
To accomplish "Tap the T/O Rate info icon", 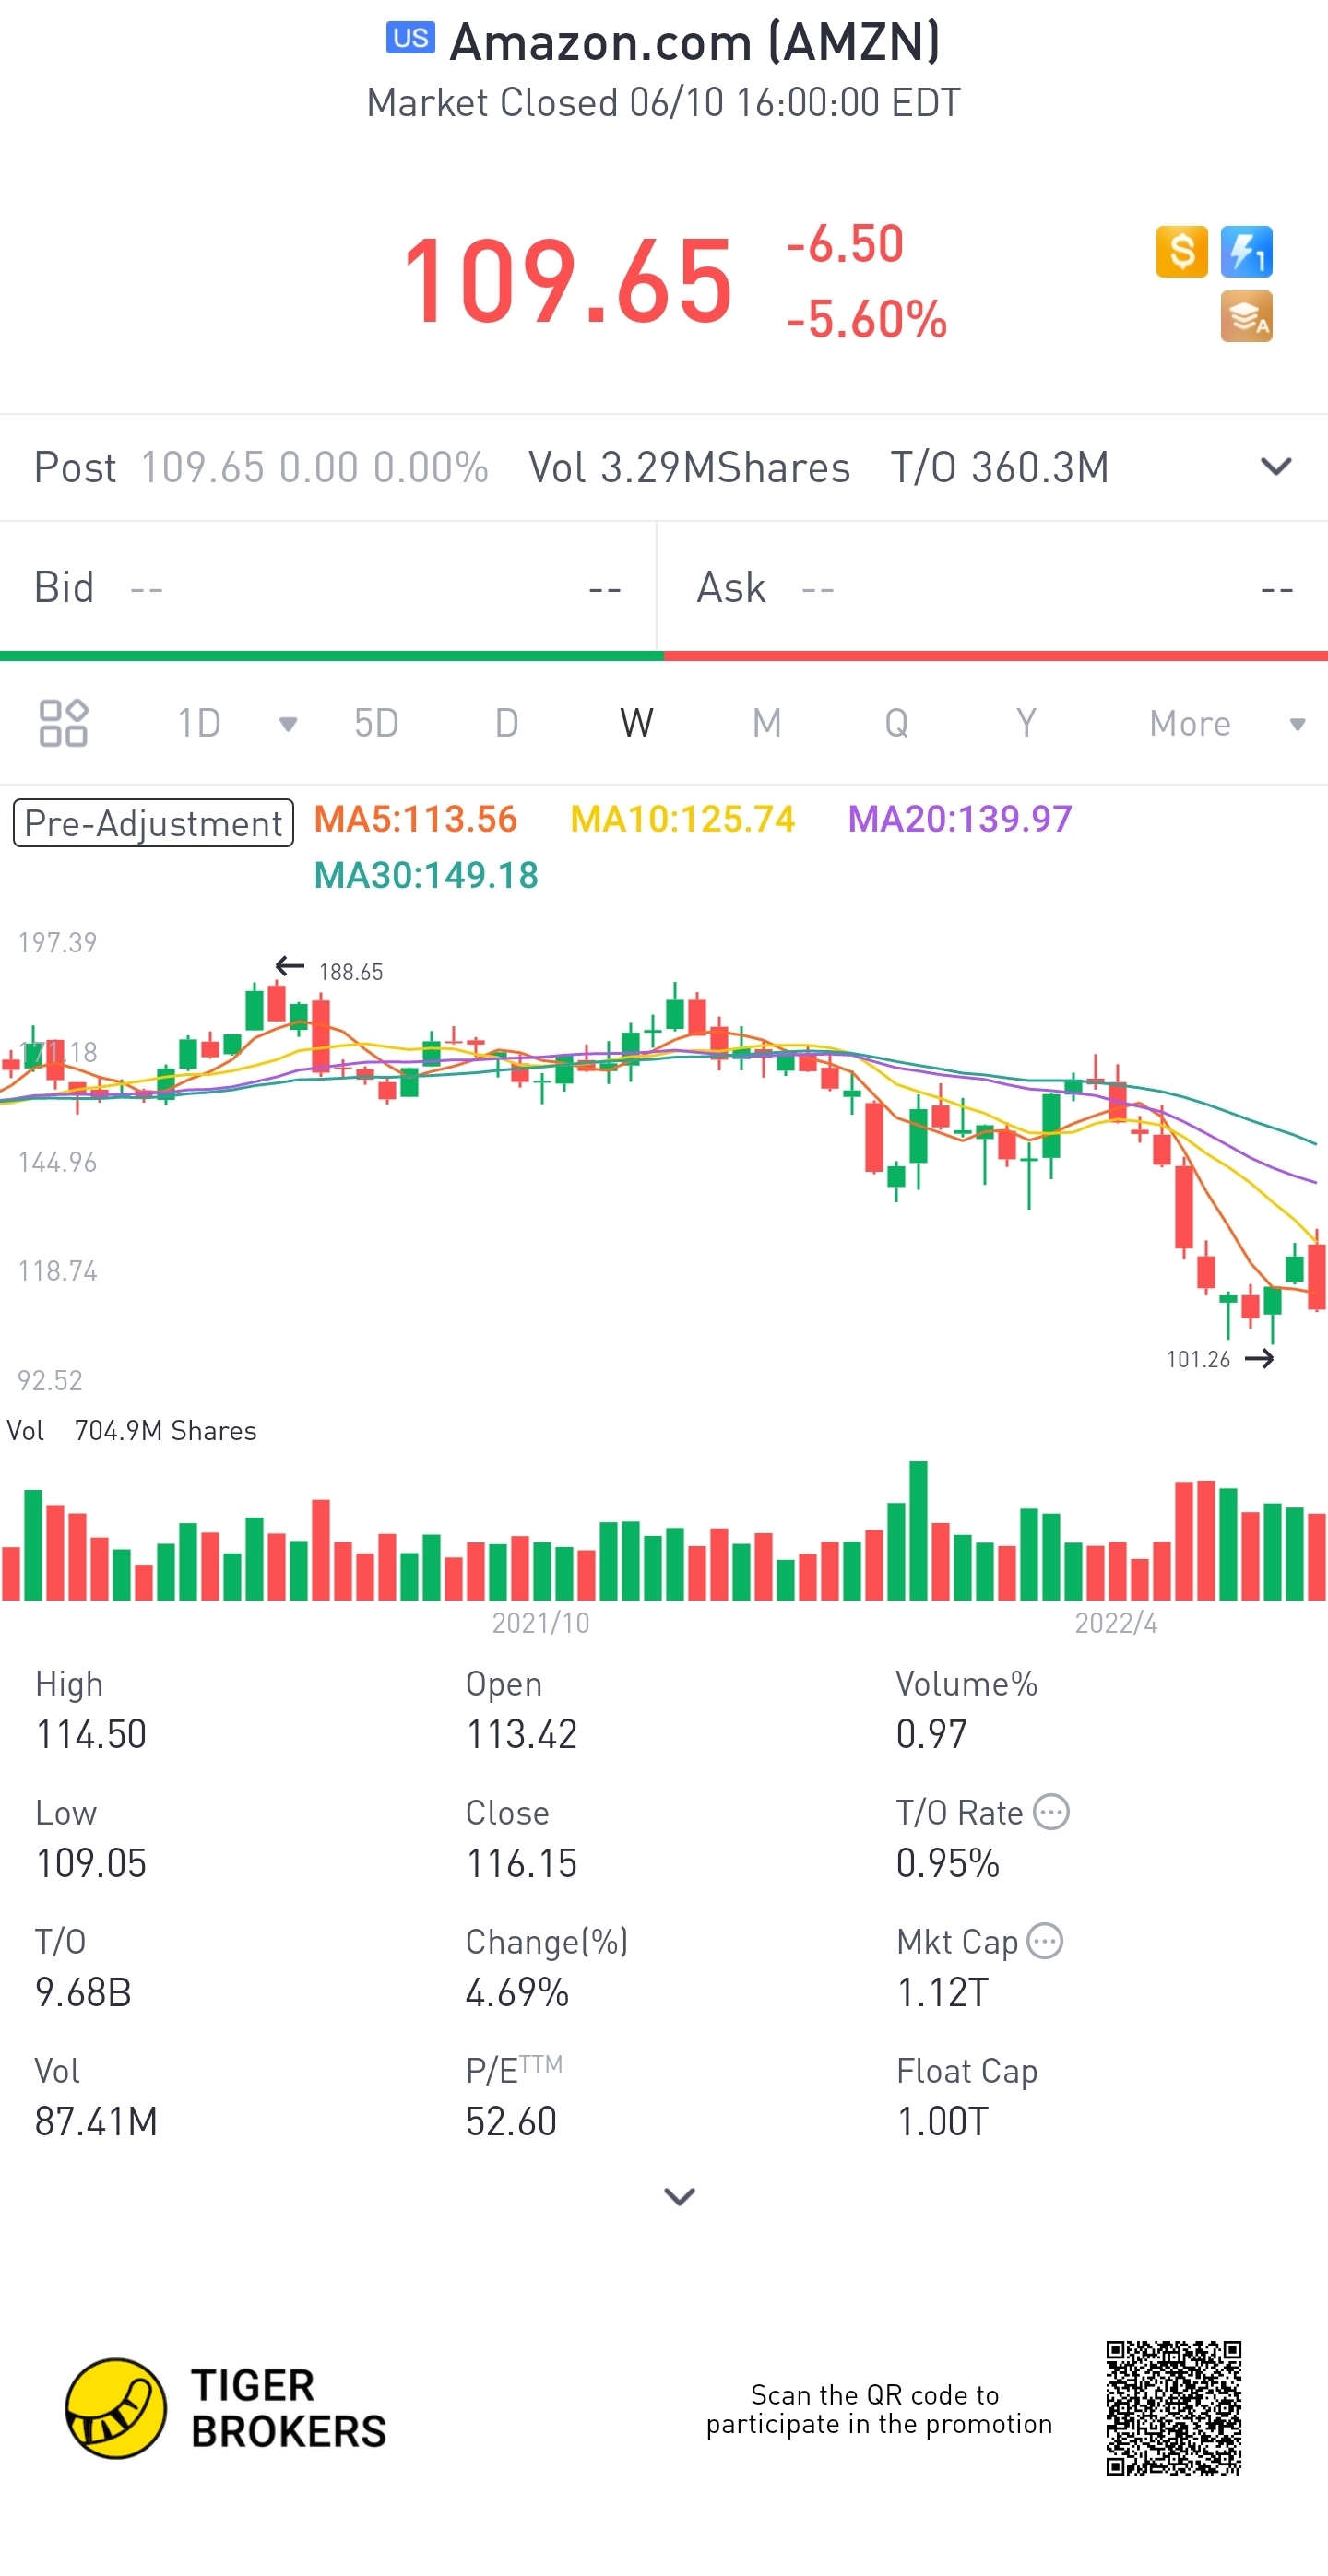I will [1051, 1812].
